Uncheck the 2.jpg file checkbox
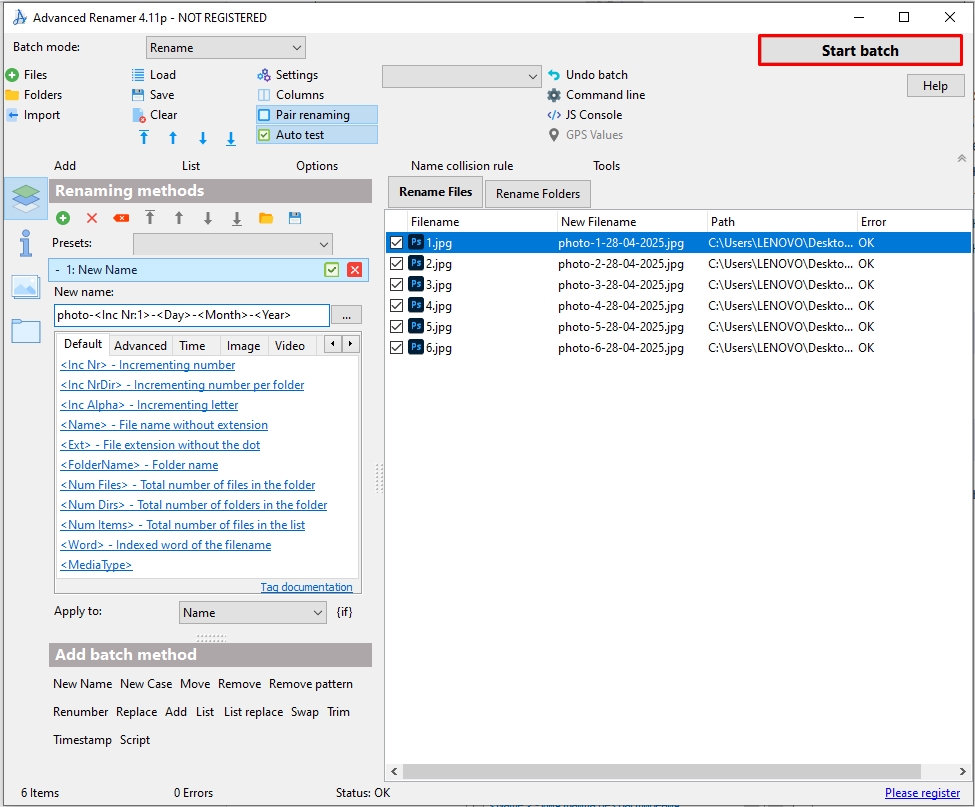Image resolution: width=975 pixels, height=807 pixels. pos(396,264)
